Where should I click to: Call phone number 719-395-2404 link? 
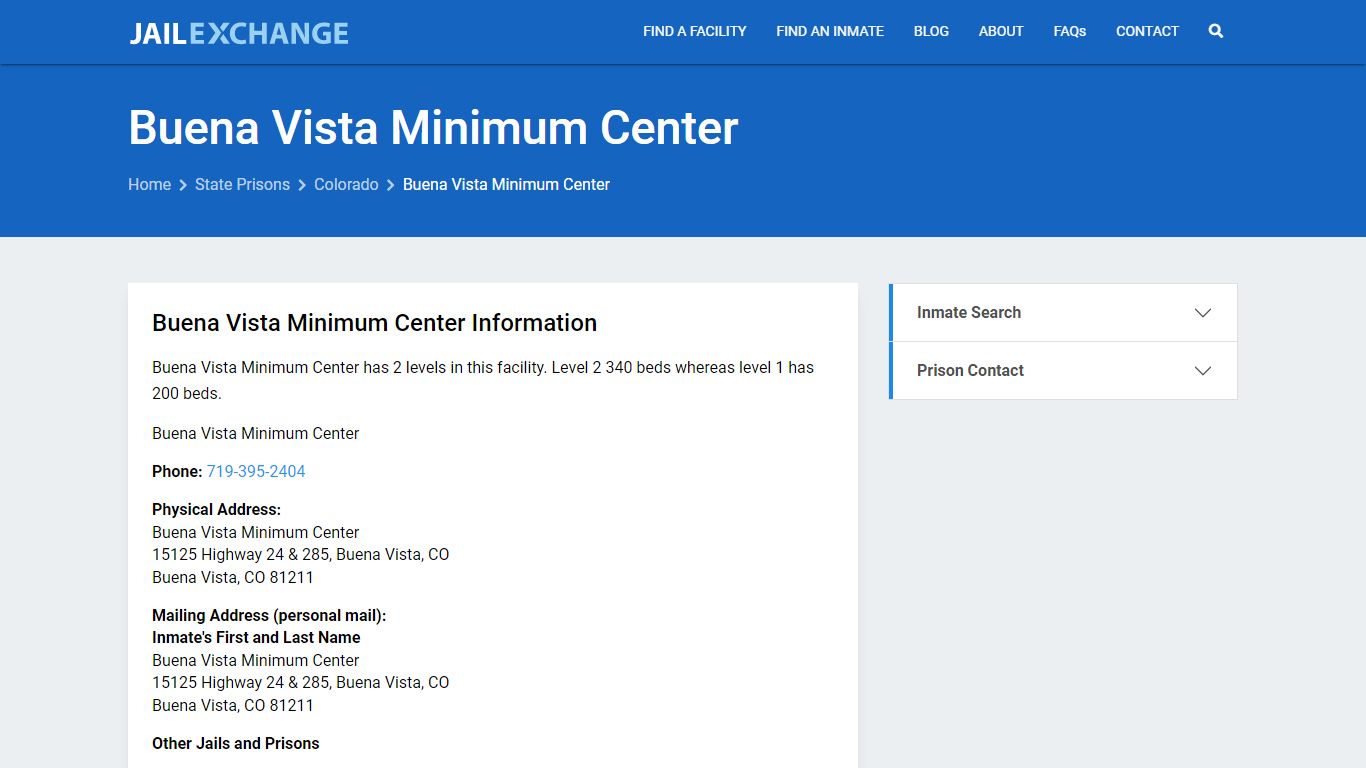[256, 471]
